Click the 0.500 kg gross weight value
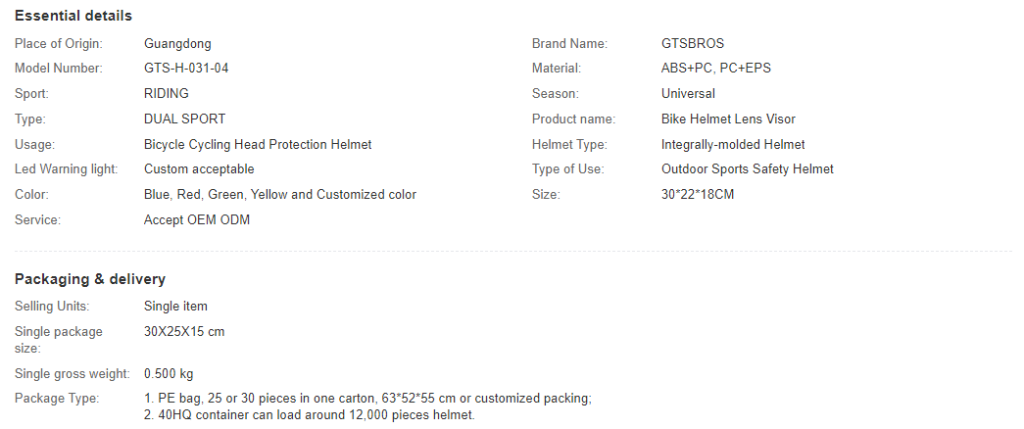The width and height of the screenshot is (1024, 429). point(168,374)
